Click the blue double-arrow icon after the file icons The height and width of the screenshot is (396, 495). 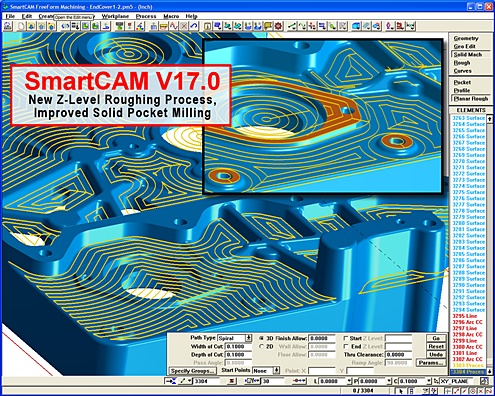pos(65,26)
